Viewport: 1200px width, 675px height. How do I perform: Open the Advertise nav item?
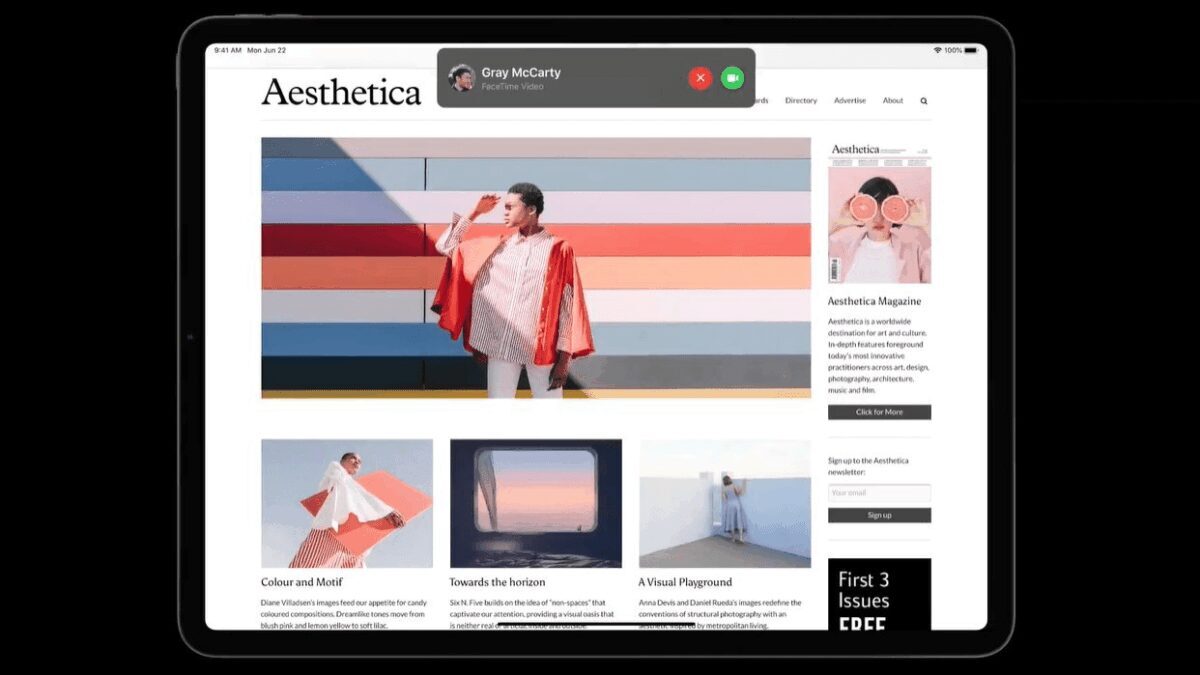click(x=850, y=101)
